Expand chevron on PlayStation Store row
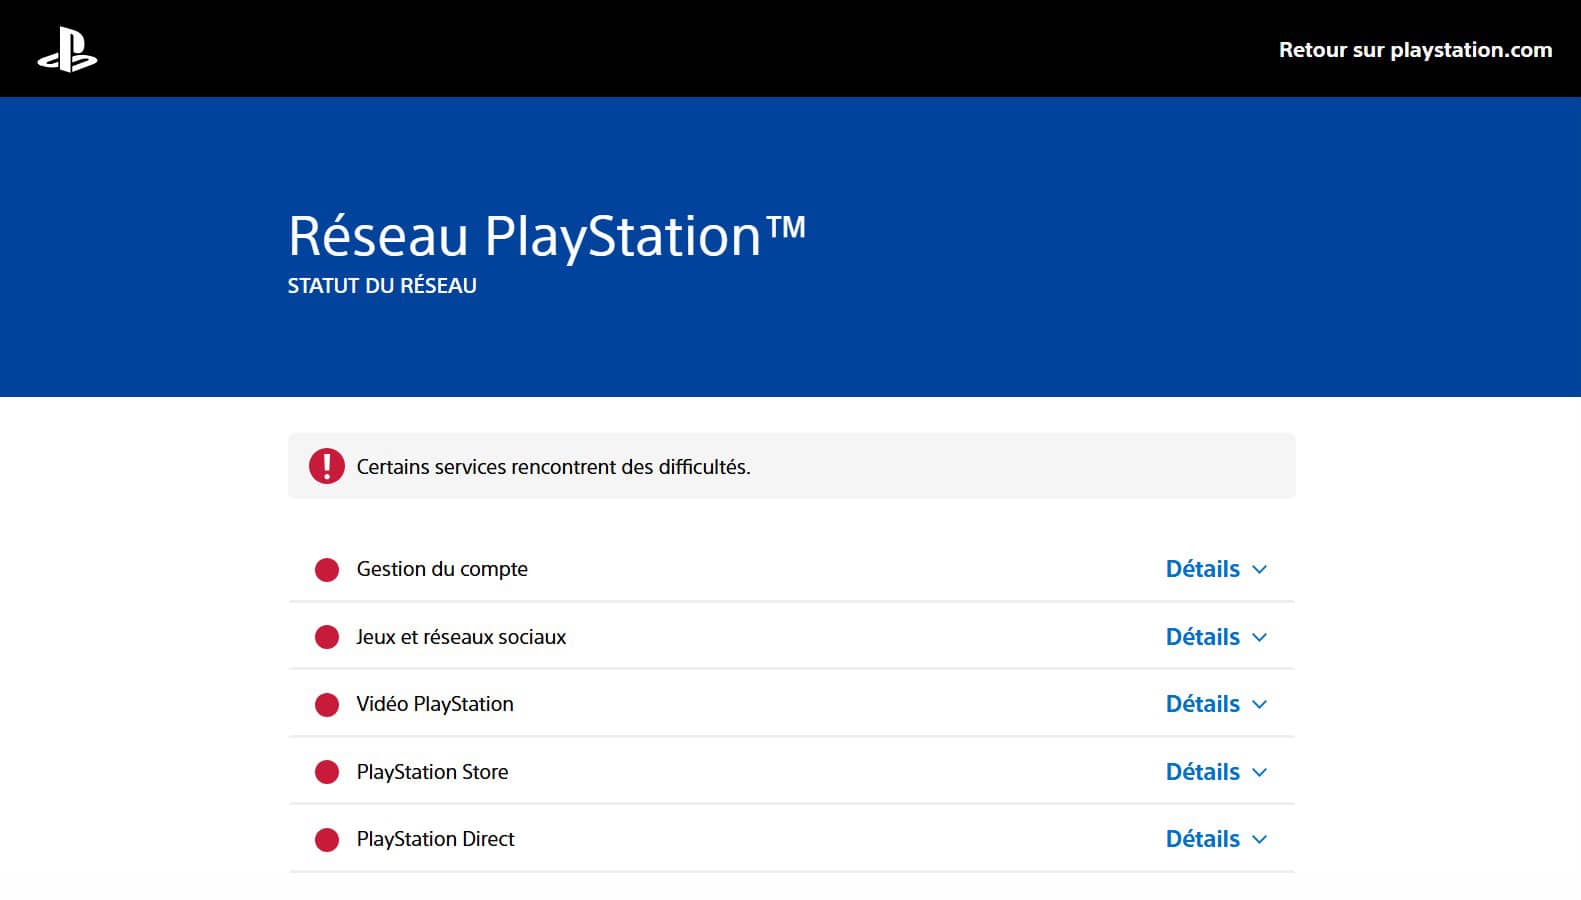 1260,773
